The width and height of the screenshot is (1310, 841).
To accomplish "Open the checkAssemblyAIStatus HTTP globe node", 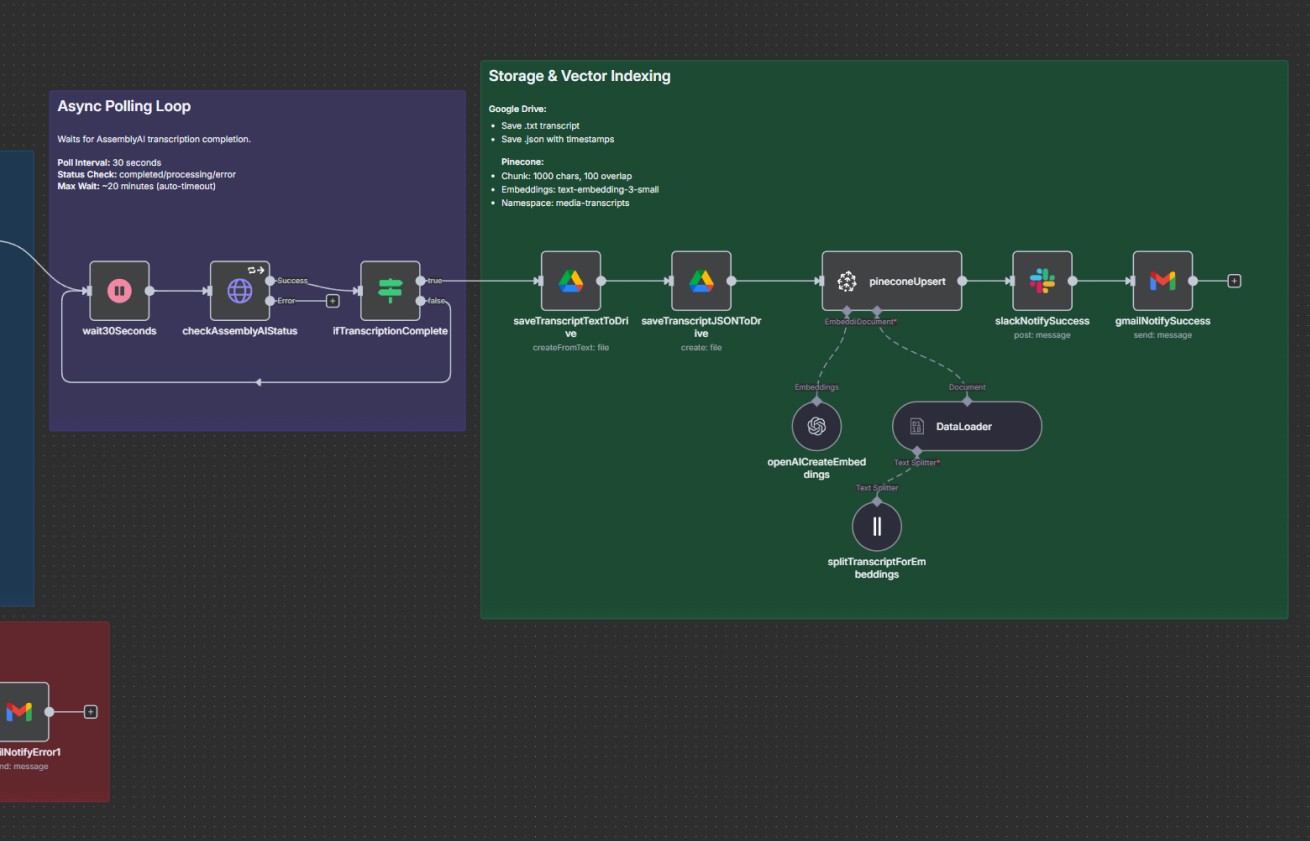I will (240, 291).
